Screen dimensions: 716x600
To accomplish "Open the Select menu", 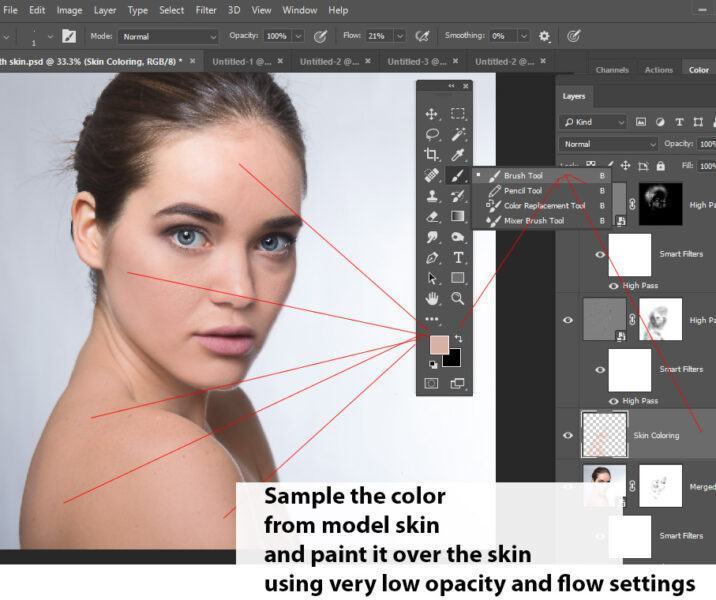I will (x=171, y=10).
